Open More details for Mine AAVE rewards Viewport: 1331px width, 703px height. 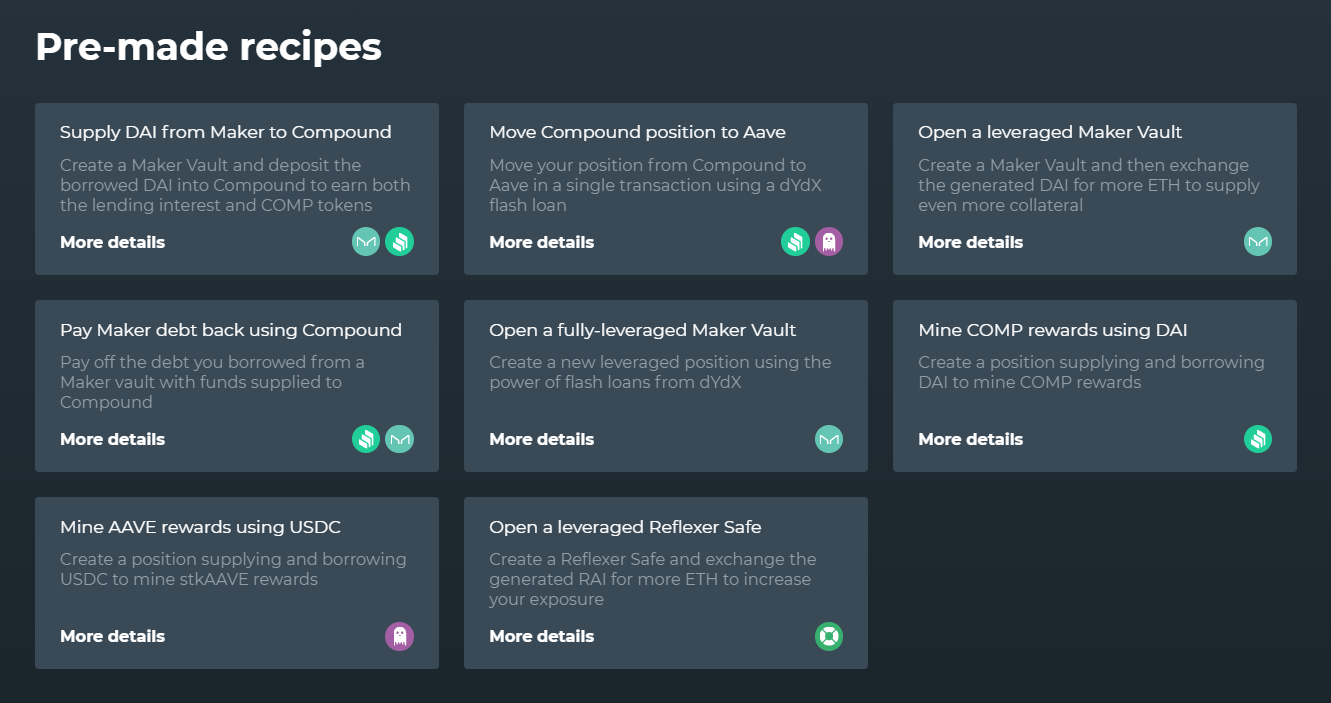click(112, 636)
